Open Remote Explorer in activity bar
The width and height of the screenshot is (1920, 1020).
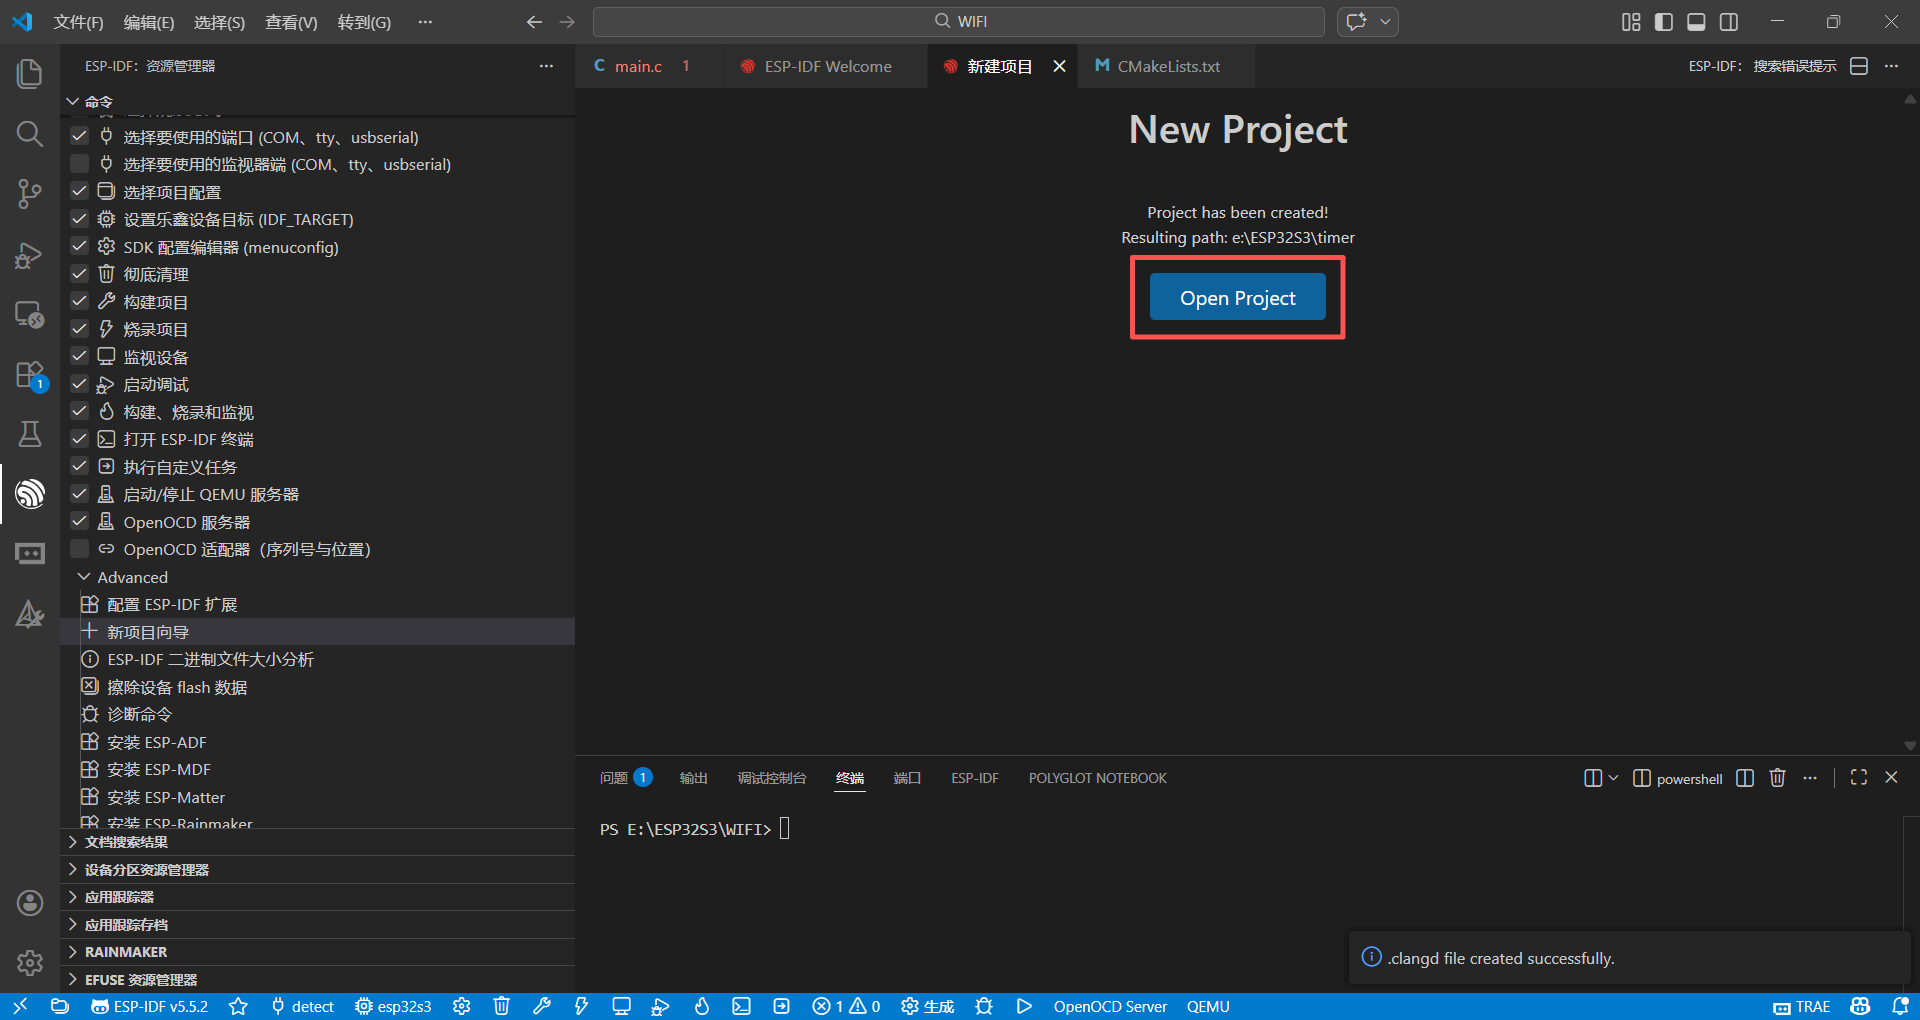pos(30,315)
